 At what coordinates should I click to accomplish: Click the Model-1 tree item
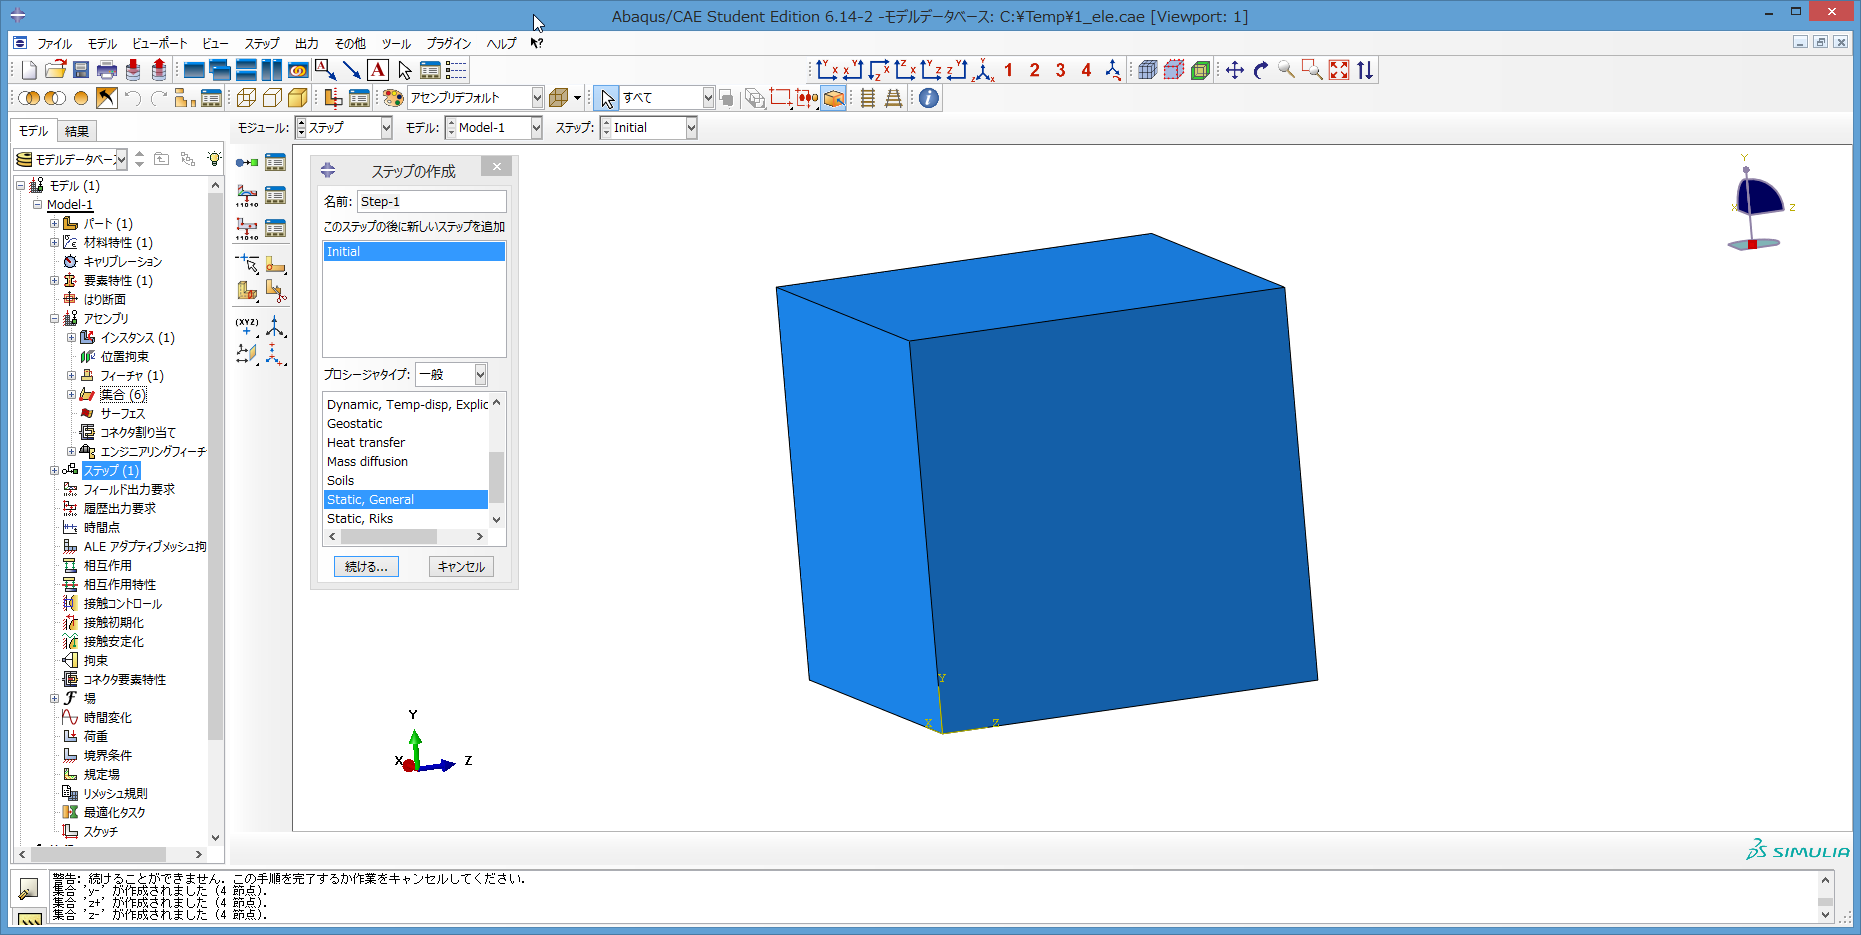(x=70, y=205)
